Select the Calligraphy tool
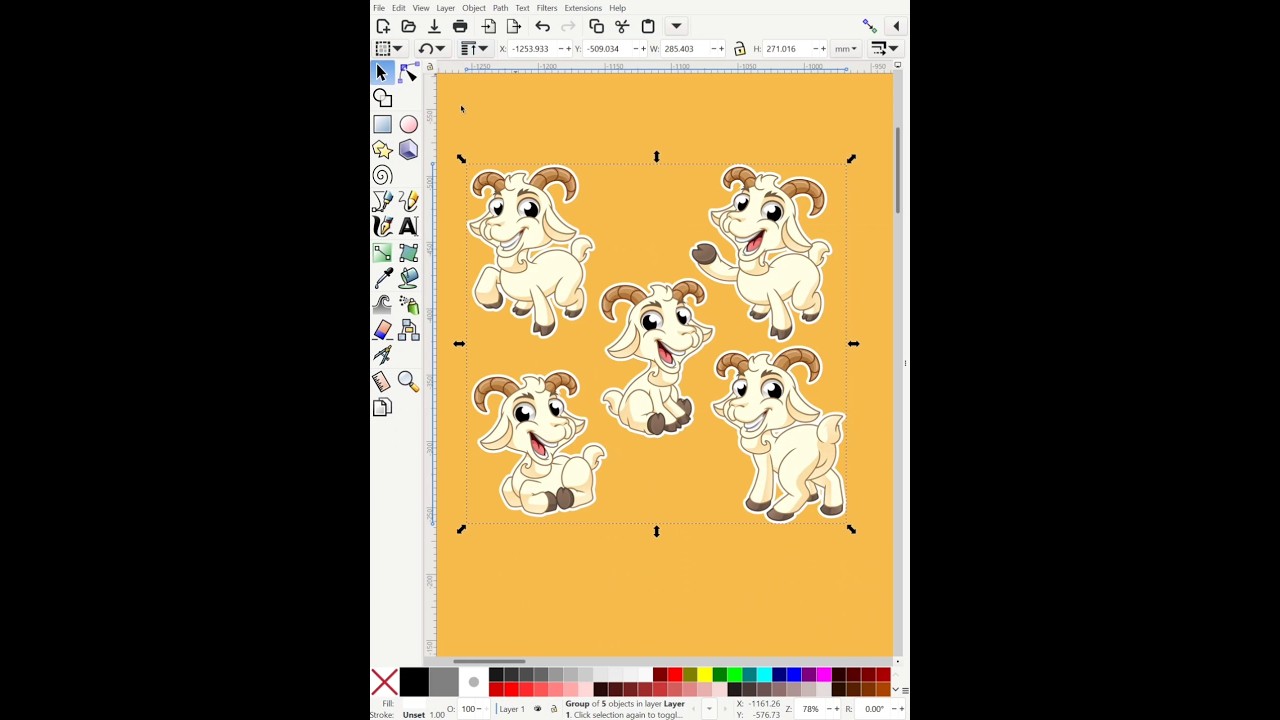Viewport: 1280px width, 720px height. coord(382,227)
